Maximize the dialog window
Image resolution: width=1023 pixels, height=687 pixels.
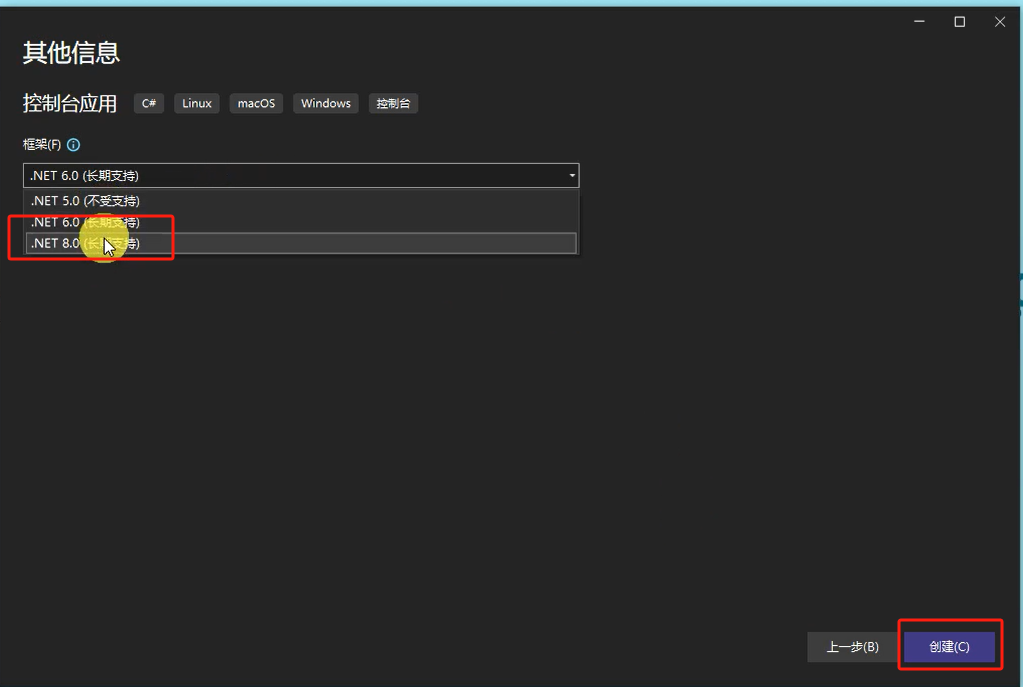(x=960, y=22)
